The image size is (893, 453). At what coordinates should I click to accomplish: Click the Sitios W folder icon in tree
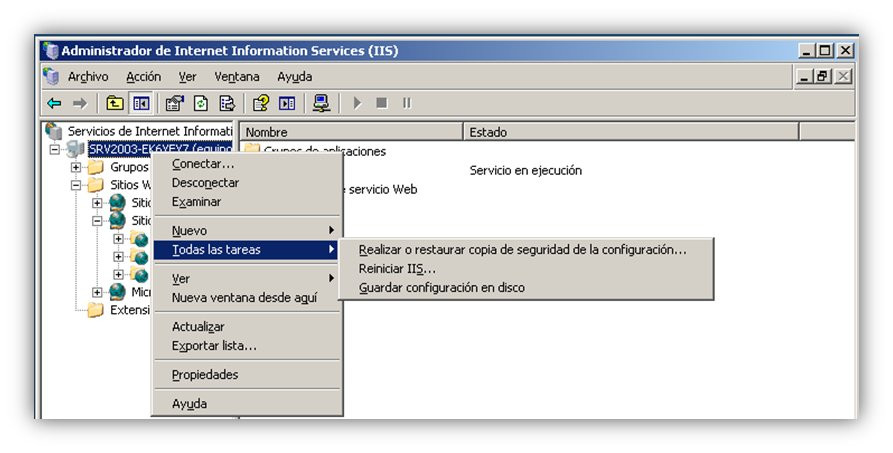point(96,185)
